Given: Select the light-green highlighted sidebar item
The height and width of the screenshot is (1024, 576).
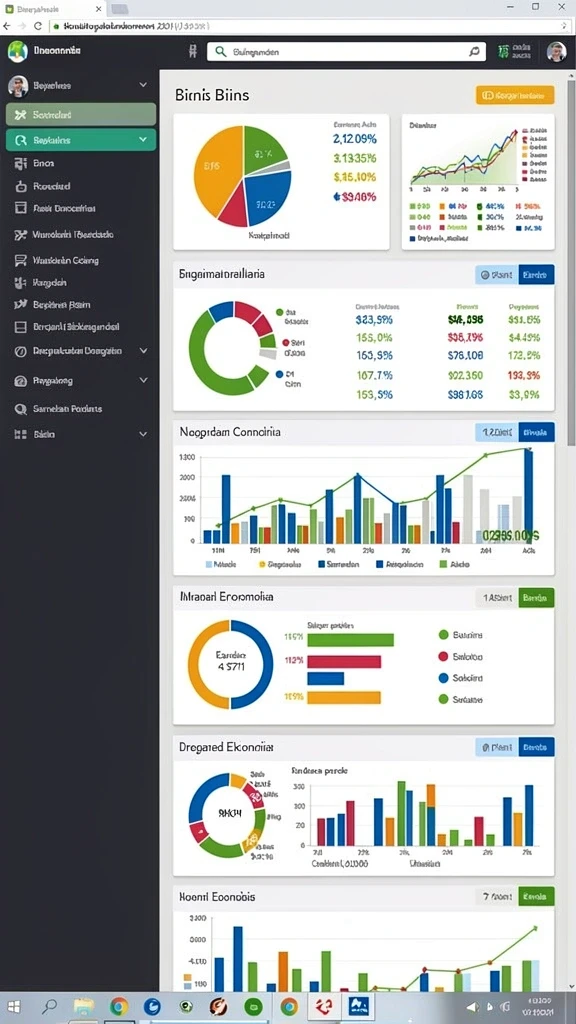Looking at the screenshot, I should [81, 114].
